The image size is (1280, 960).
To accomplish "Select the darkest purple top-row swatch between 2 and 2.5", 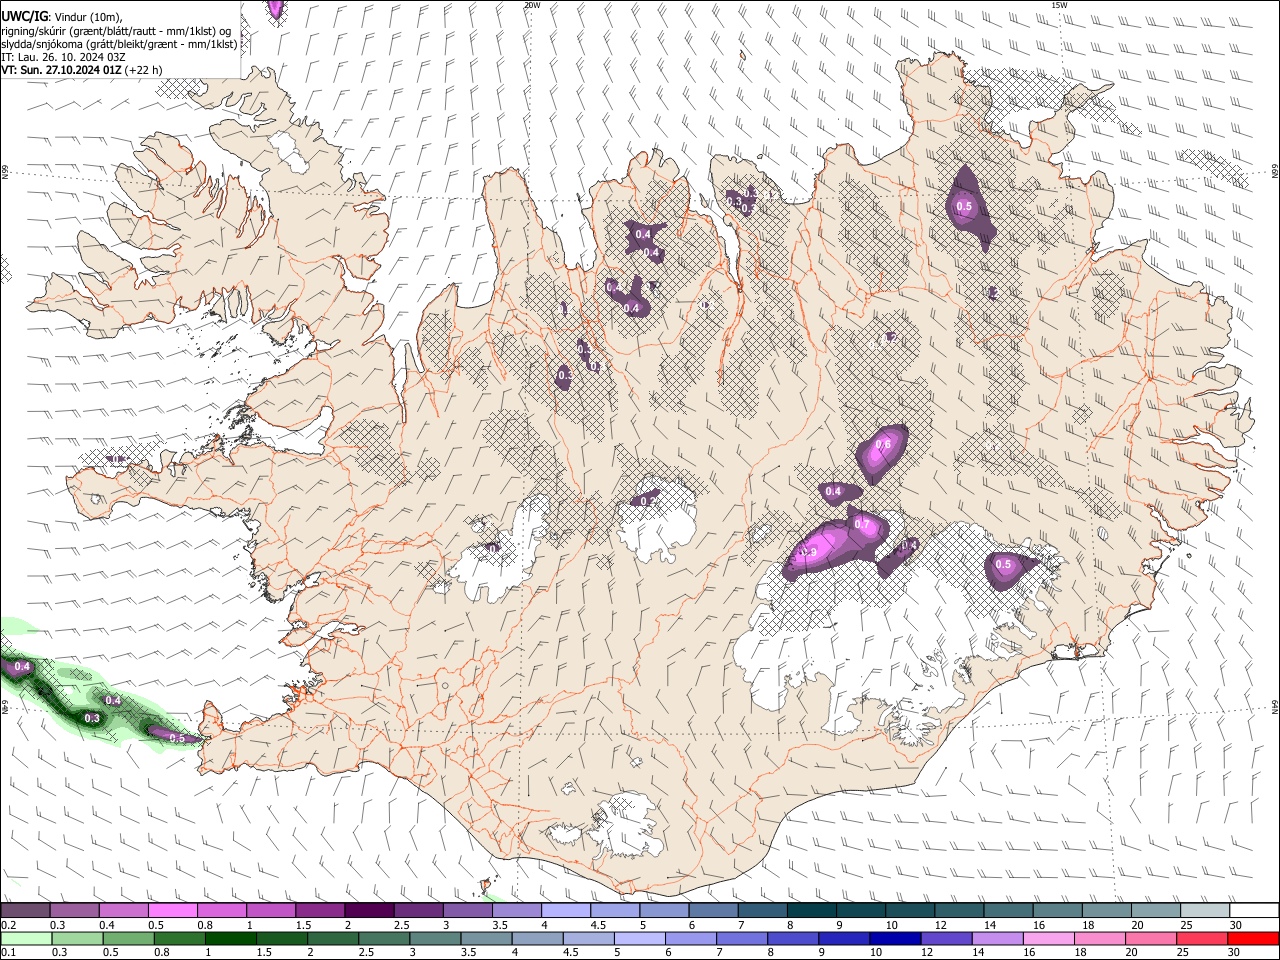I will pyautogui.click(x=368, y=911).
